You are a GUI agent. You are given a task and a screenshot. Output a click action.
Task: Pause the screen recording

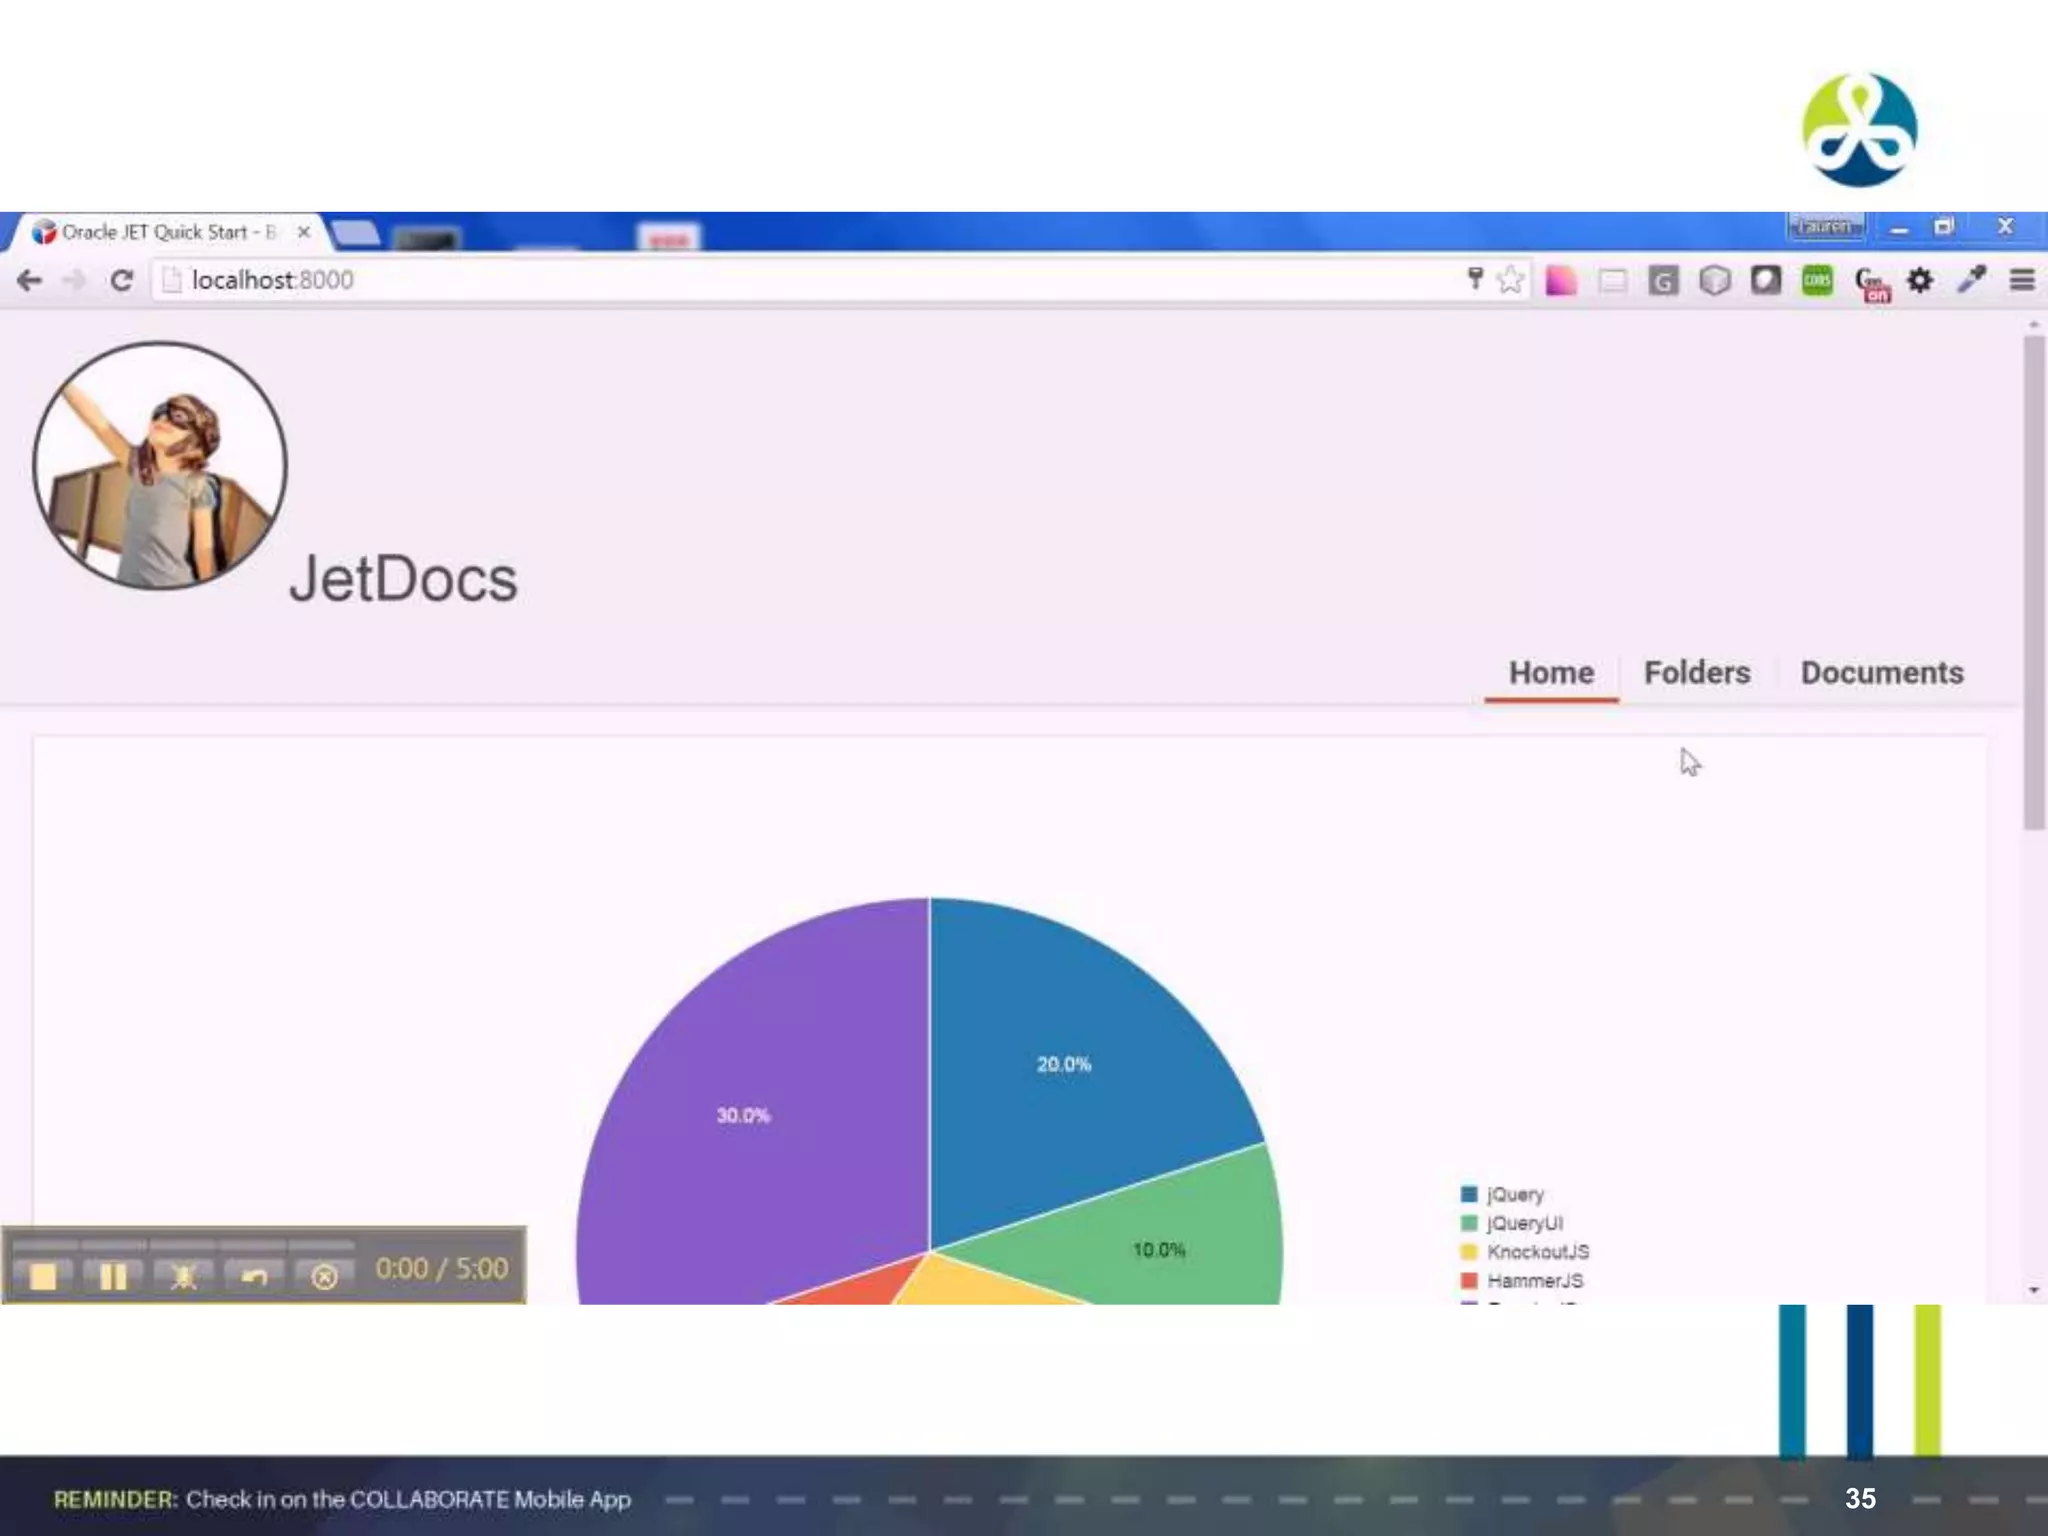point(113,1276)
